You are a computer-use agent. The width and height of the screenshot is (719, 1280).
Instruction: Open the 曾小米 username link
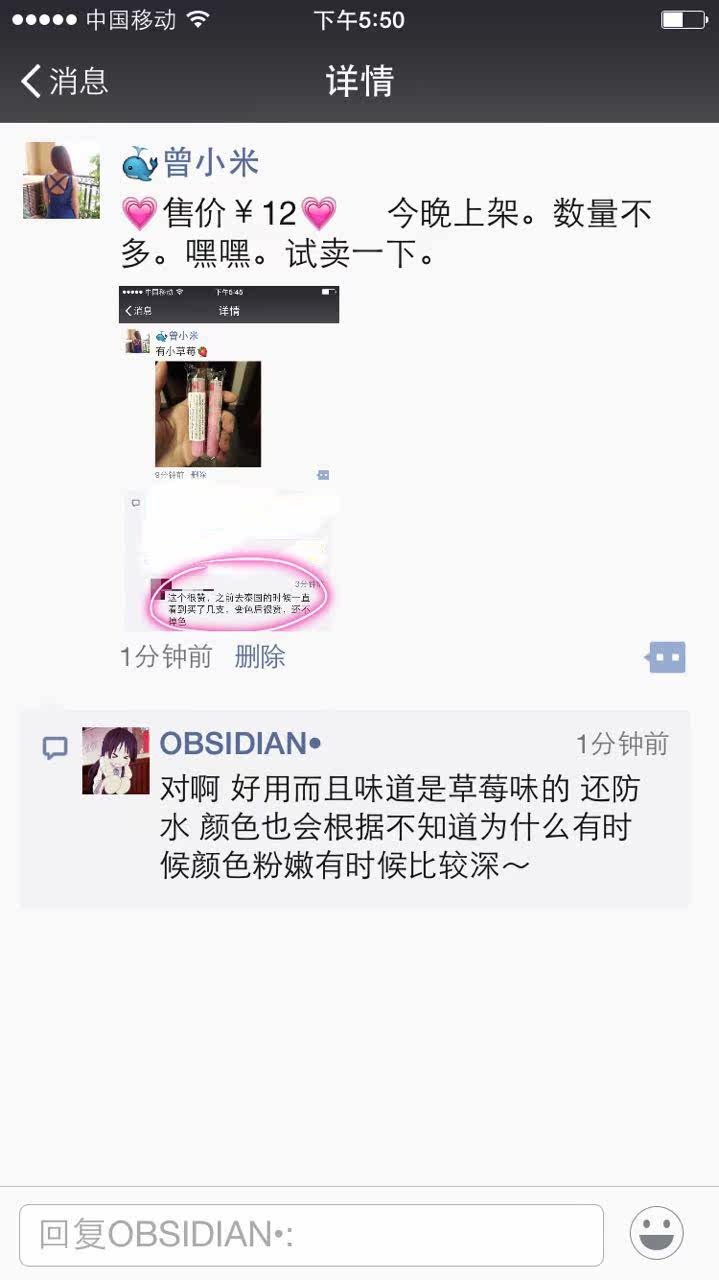coord(211,163)
